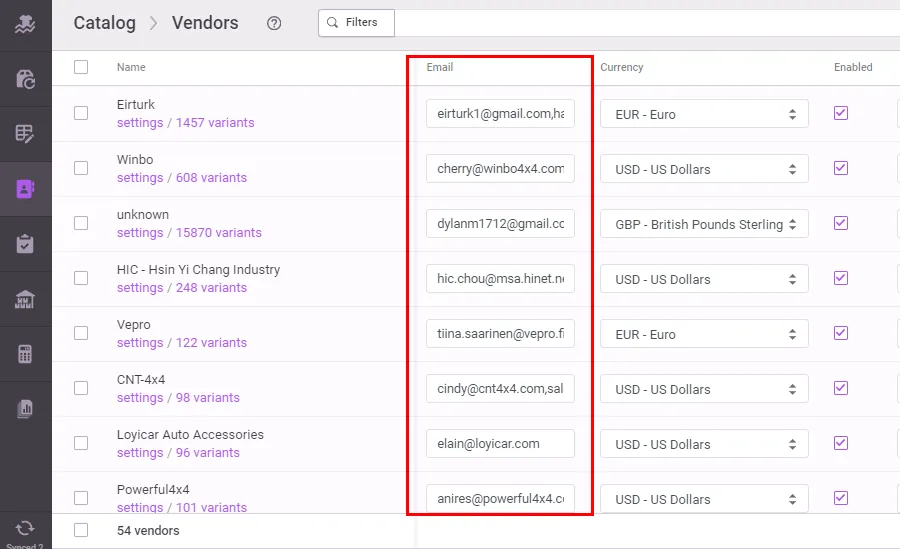Select the CNT-4x4 row checkbox
This screenshot has width=900, height=549.
click(81, 388)
